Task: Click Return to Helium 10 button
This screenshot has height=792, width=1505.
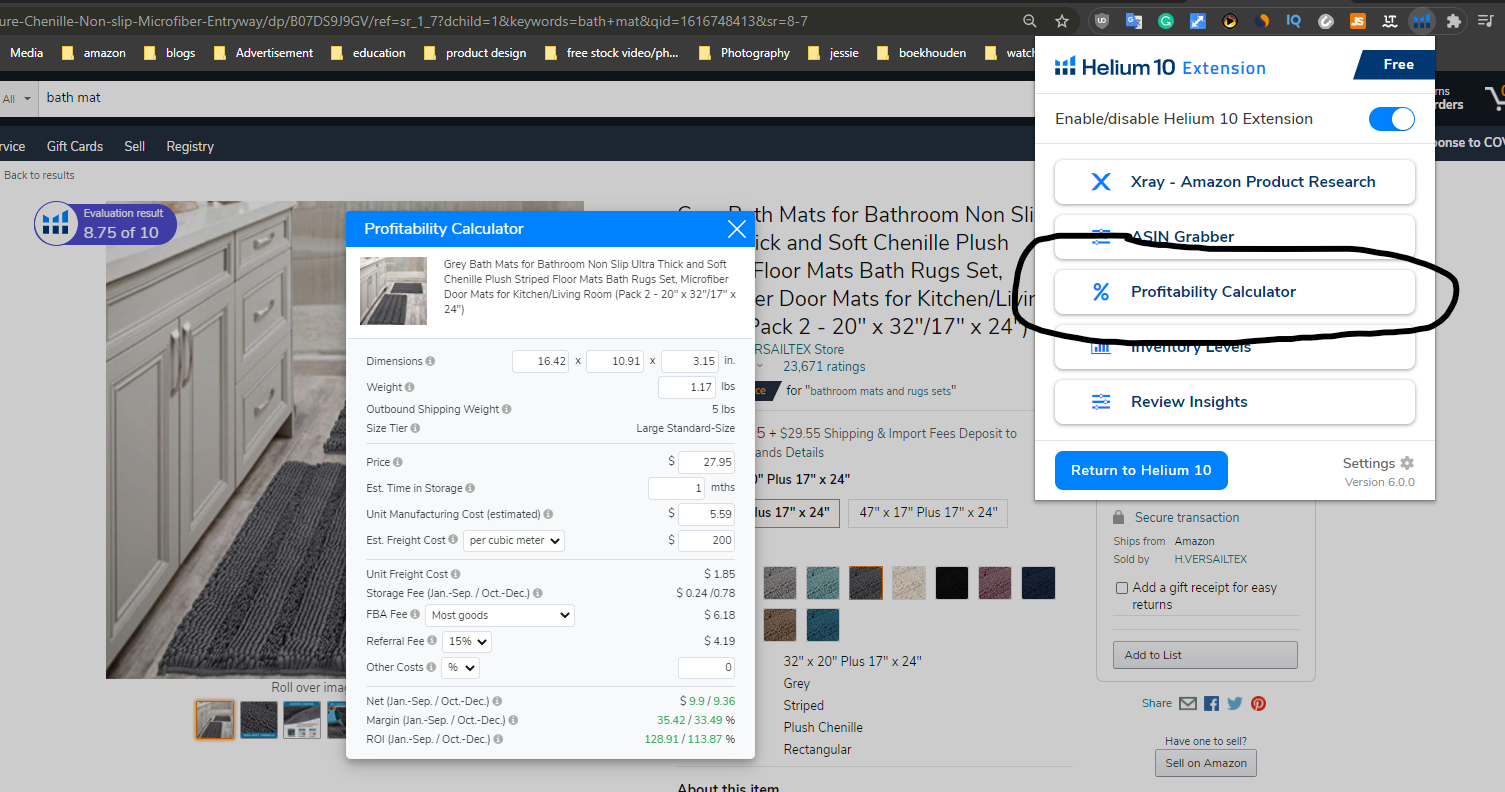Action: click(1141, 470)
